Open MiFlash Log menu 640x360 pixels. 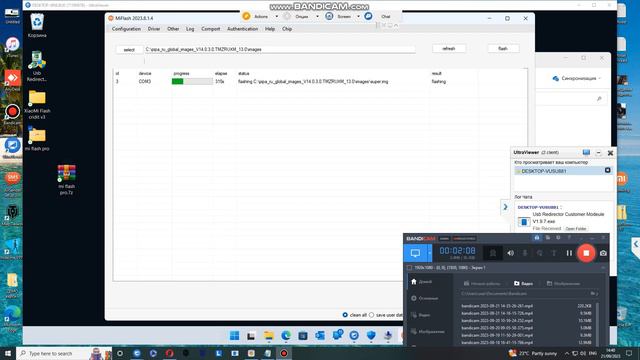point(190,29)
